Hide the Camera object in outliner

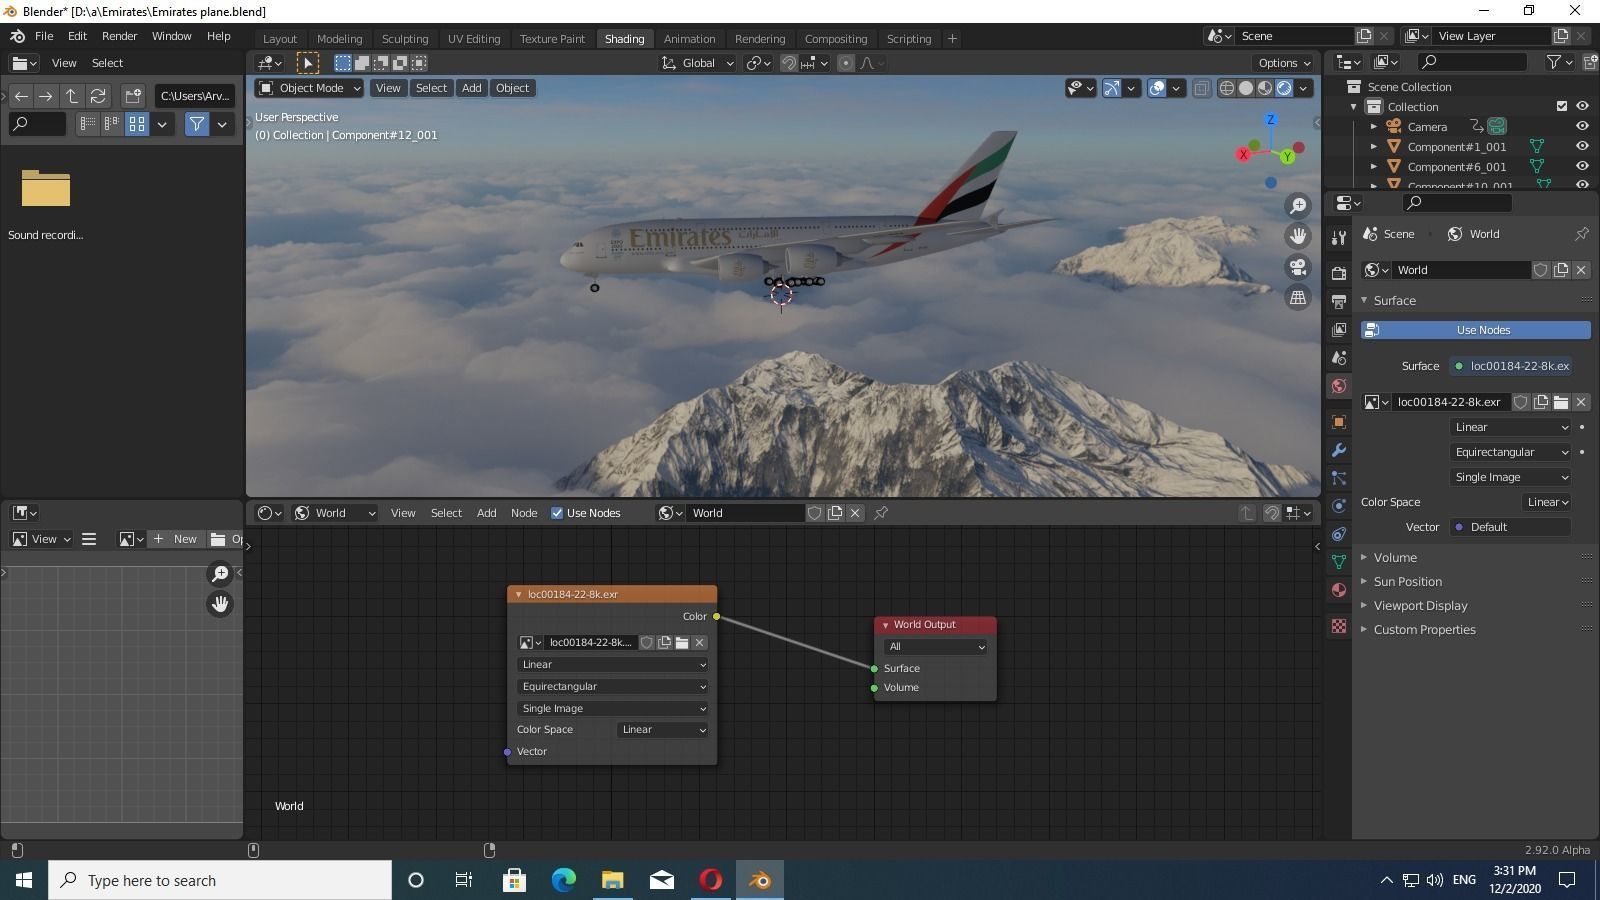click(1582, 126)
